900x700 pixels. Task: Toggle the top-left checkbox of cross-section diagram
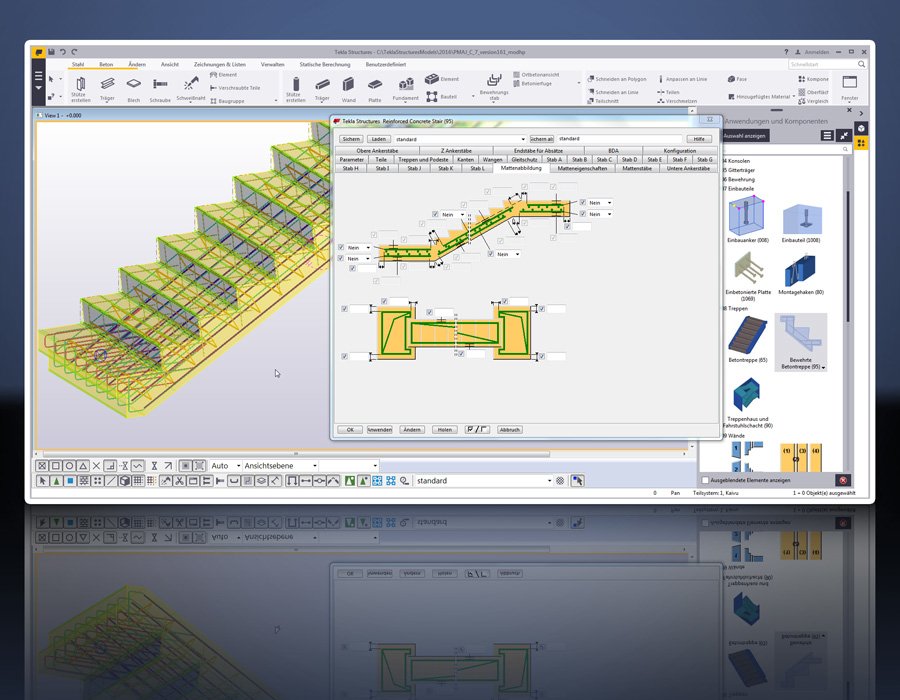click(344, 309)
